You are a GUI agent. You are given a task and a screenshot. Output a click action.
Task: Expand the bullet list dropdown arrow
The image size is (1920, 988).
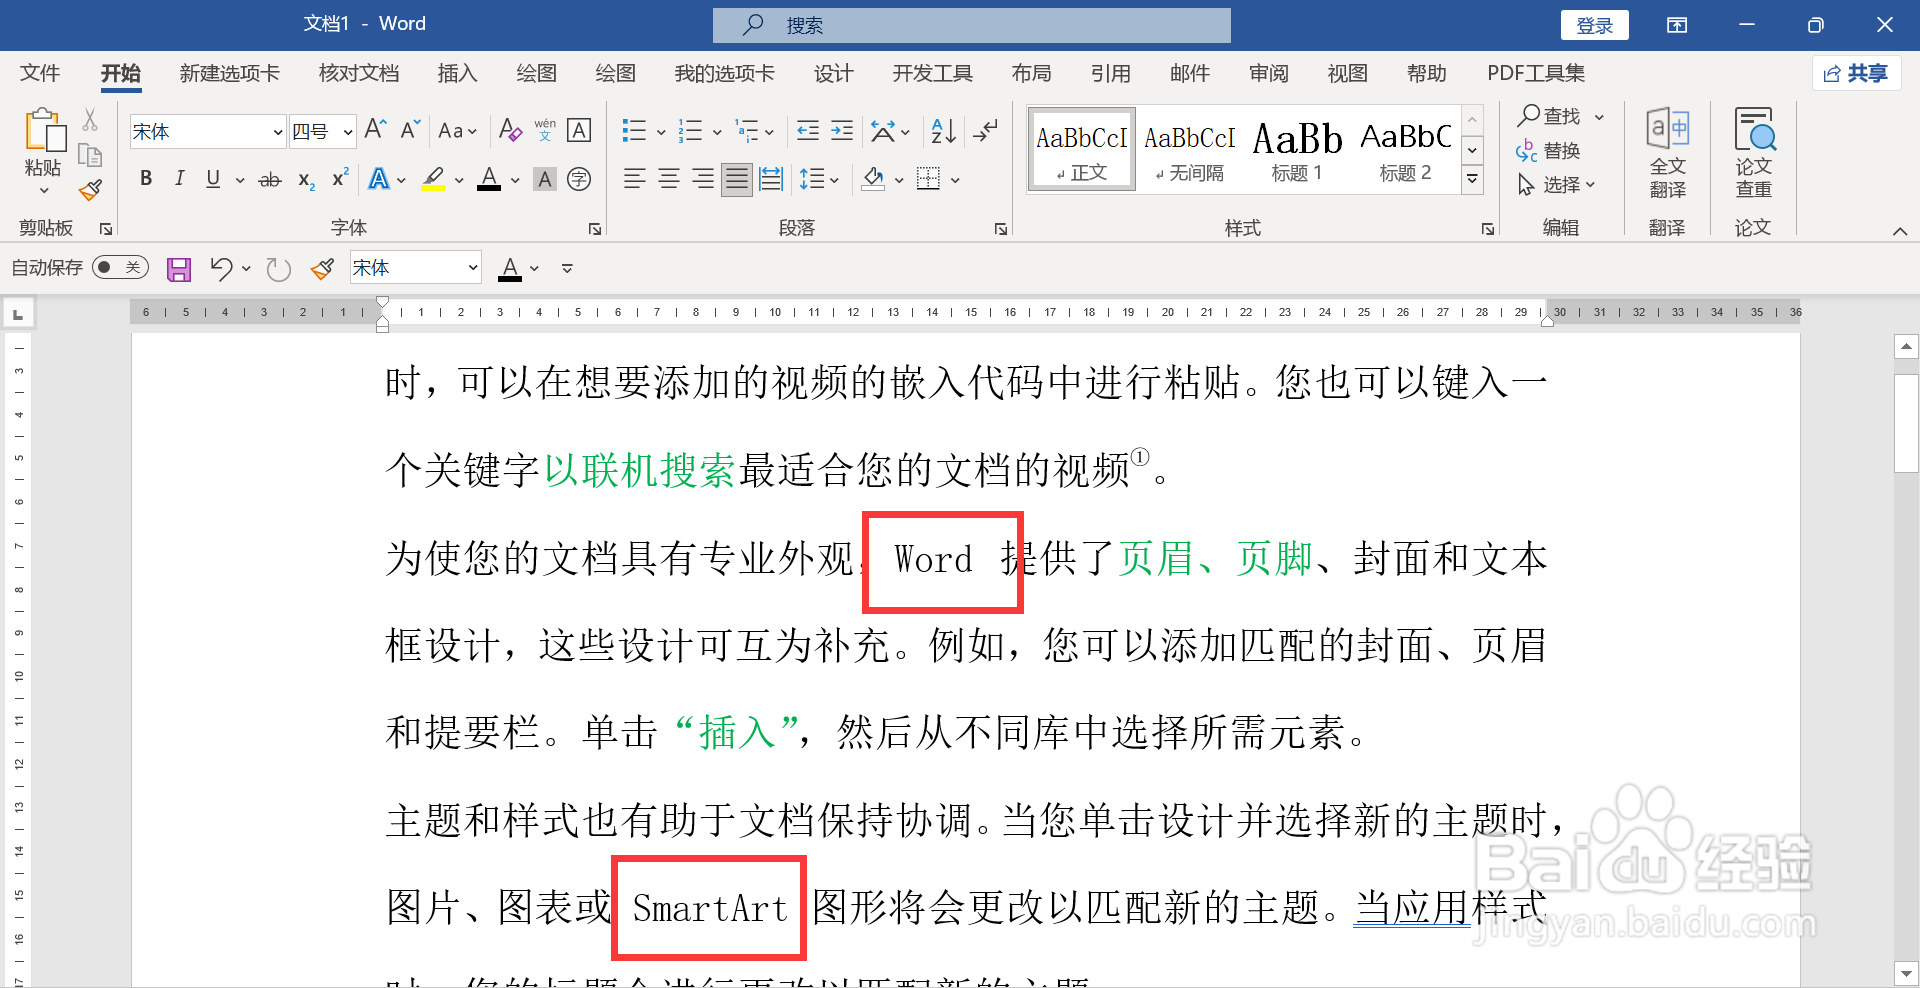click(661, 132)
